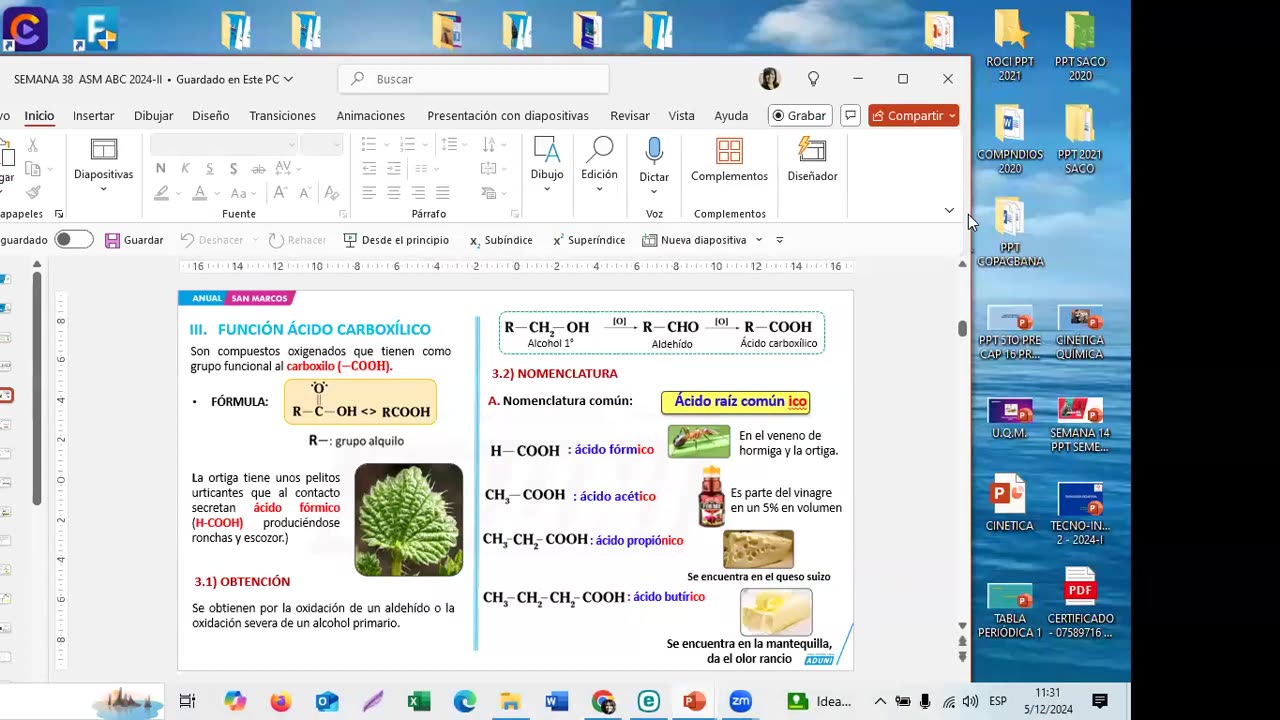Viewport: 1280px width, 720px height.
Task: Add a slide with Nueva diapositiva
Action: pyautogui.click(x=694, y=240)
